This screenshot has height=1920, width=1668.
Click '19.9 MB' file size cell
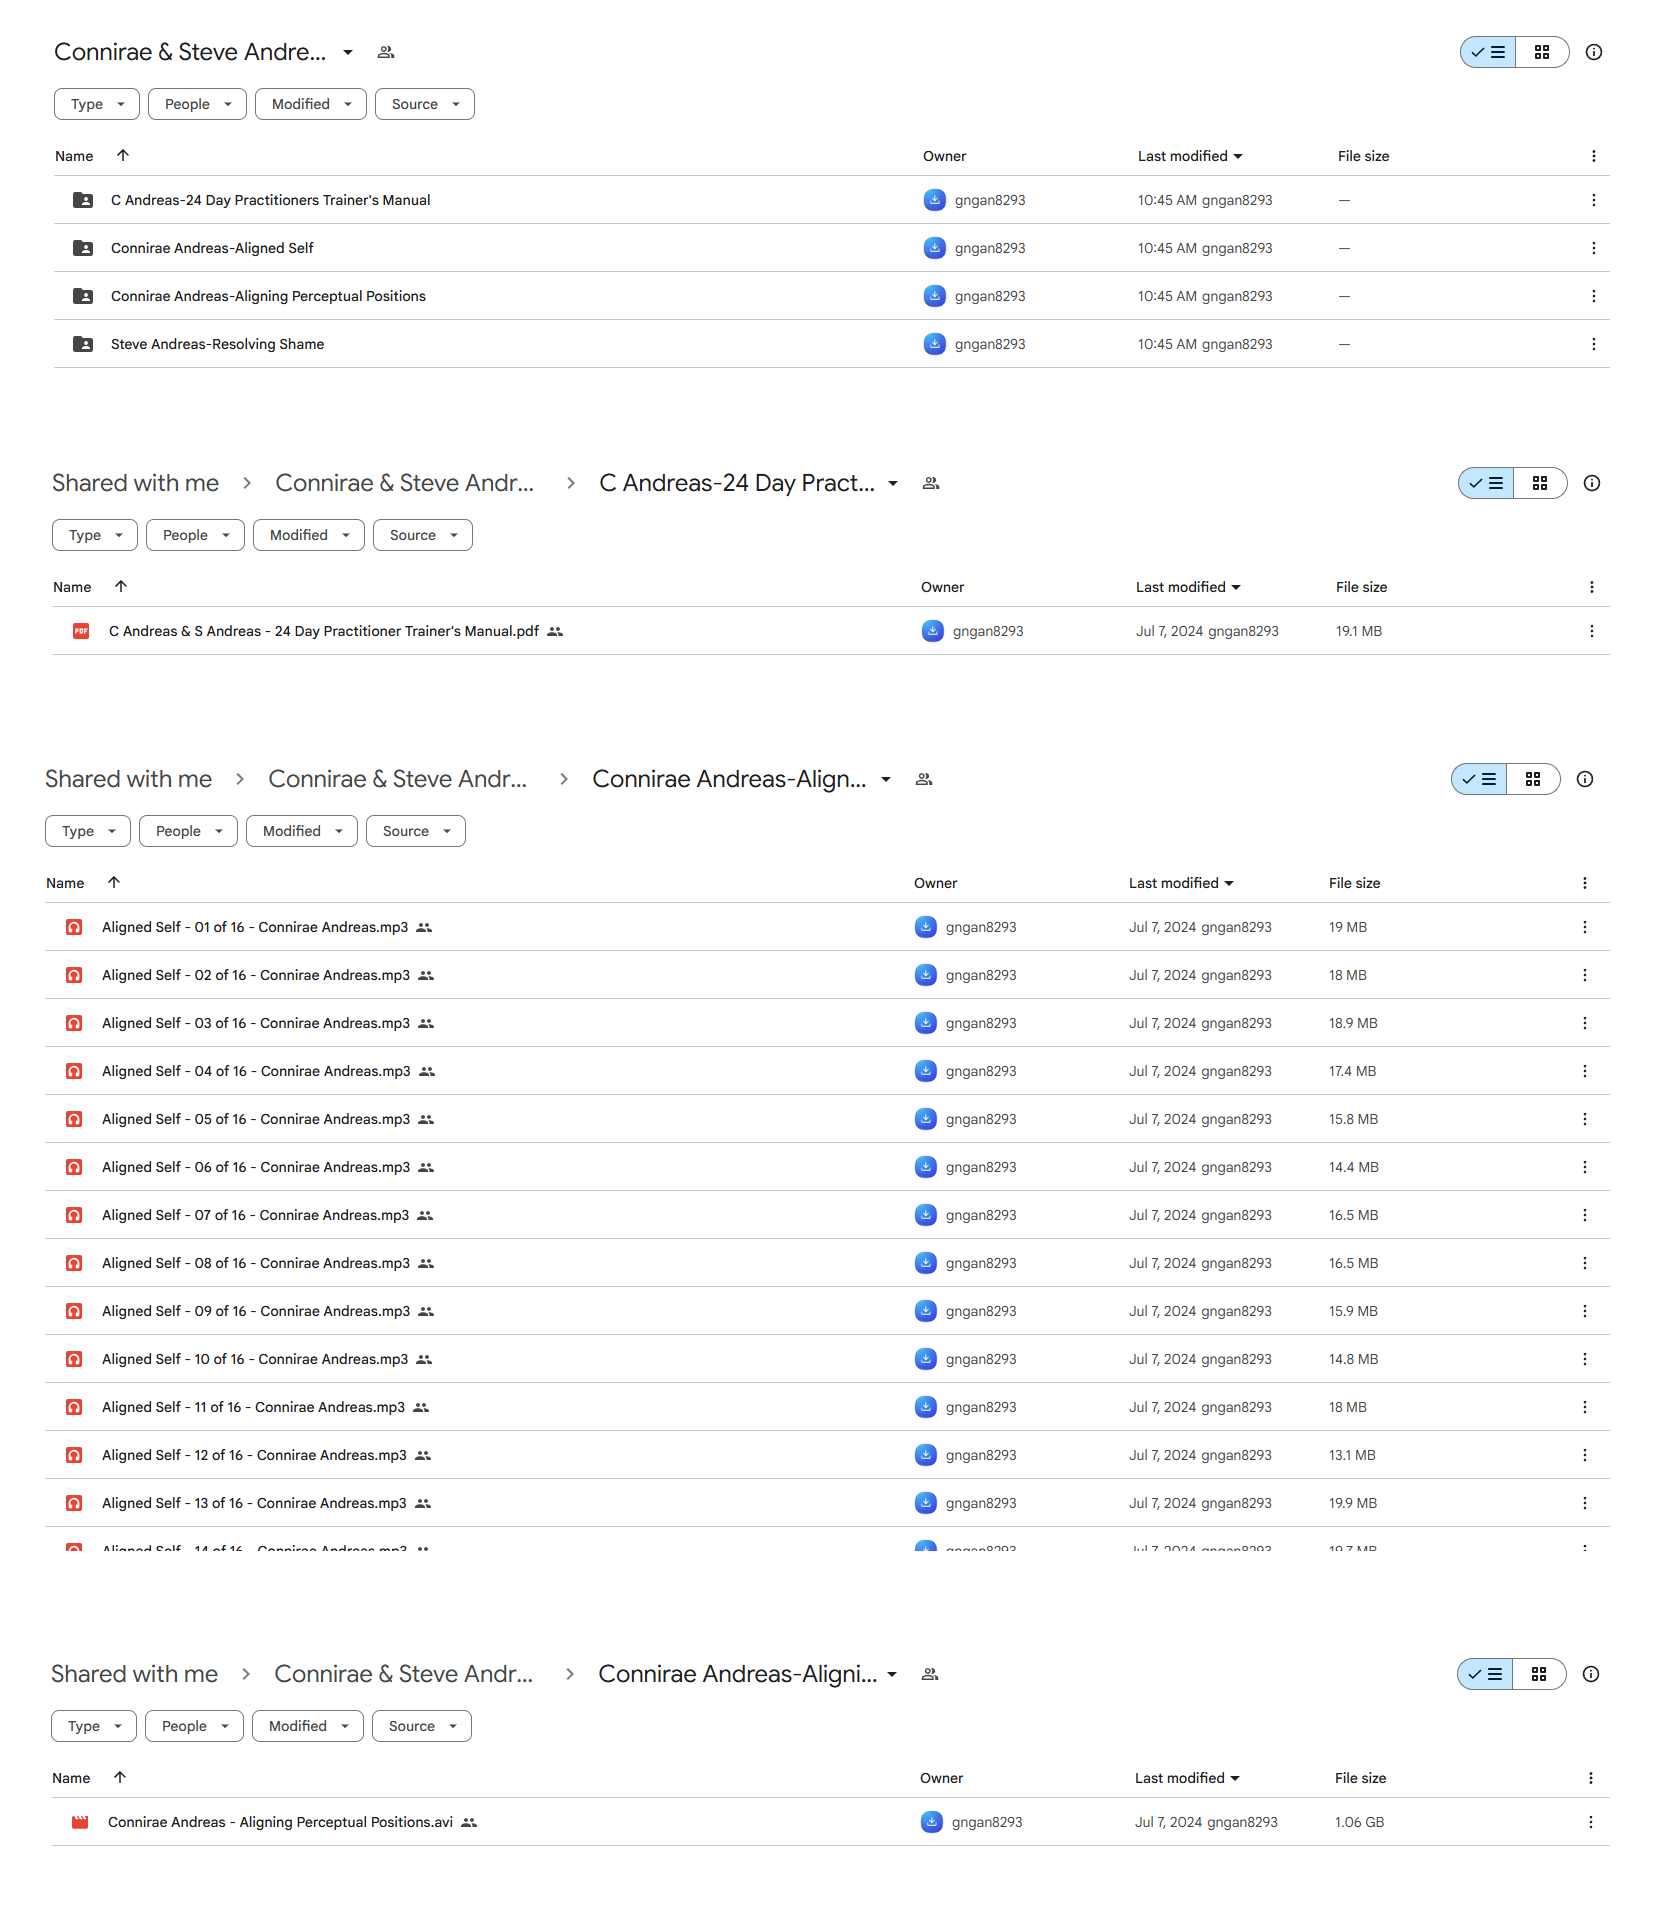(x=1352, y=1503)
